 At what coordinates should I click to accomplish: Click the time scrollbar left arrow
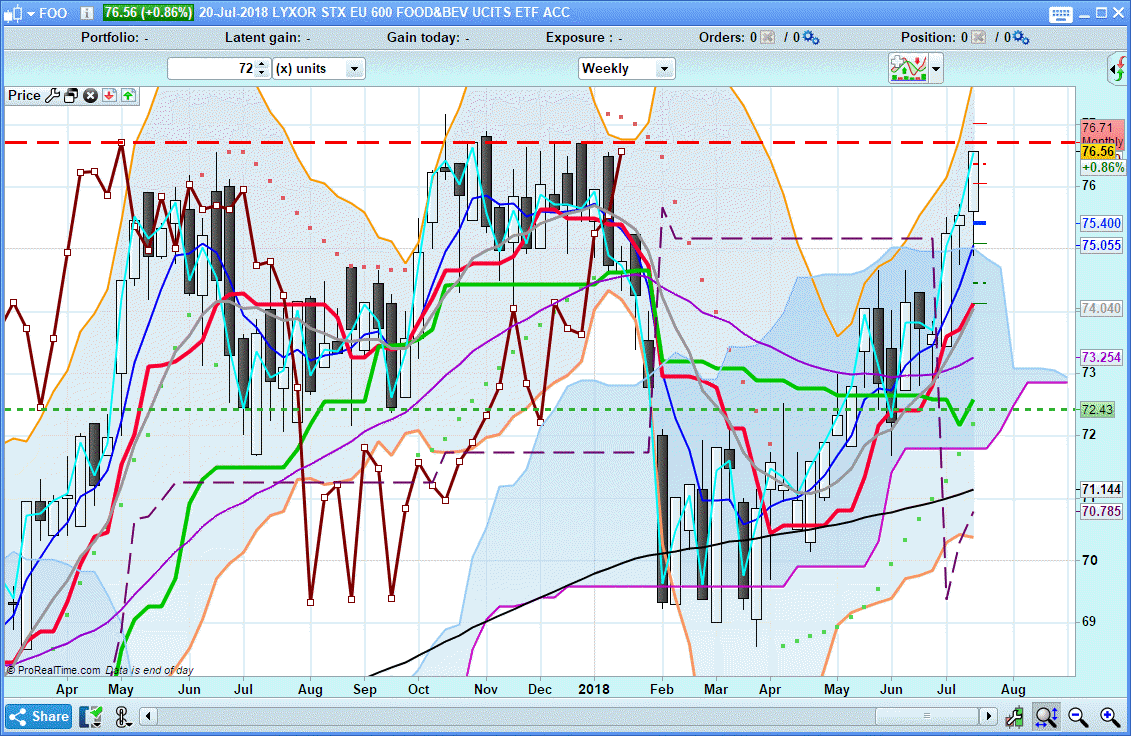[x=149, y=717]
